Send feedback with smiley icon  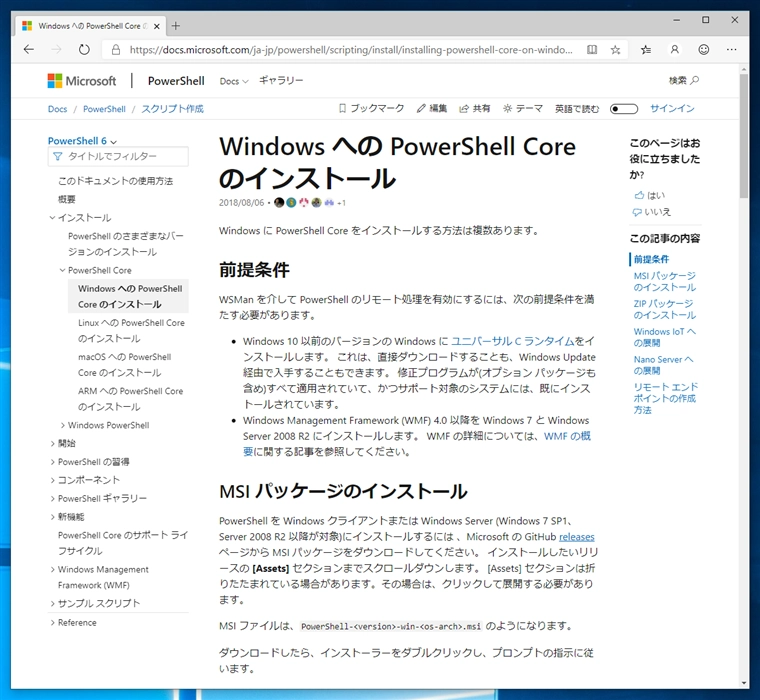(x=703, y=49)
